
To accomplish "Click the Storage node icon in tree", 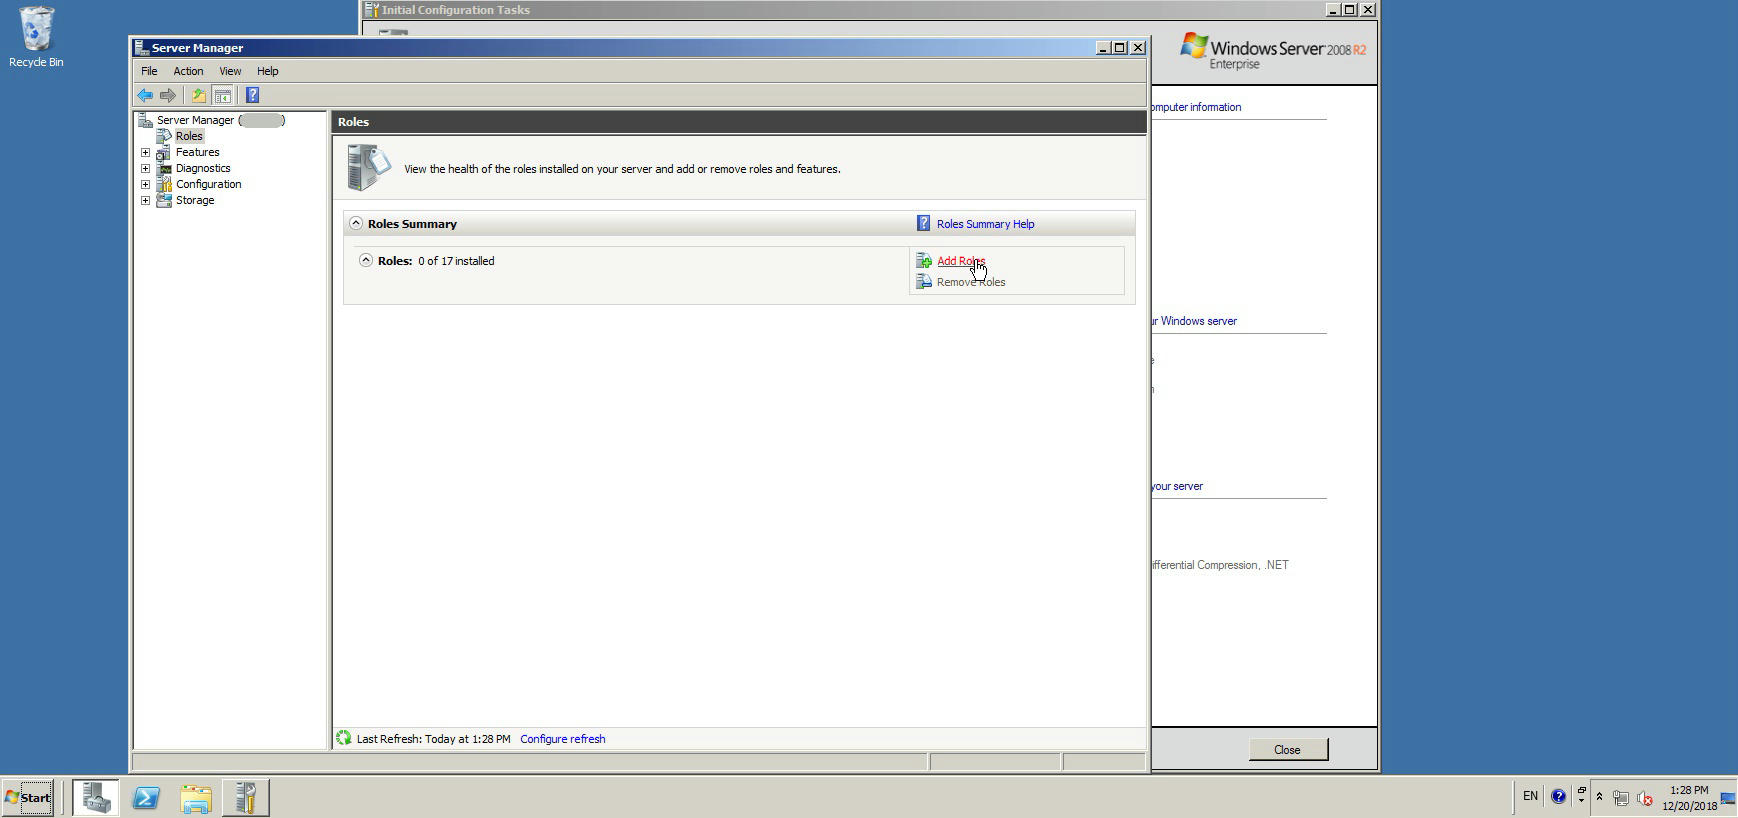I will [x=163, y=200].
